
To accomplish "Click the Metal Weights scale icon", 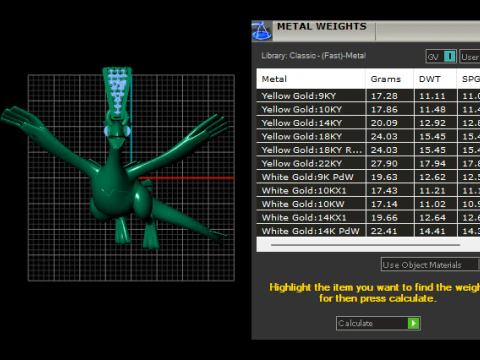I will pyautogui.click(x=262, y=31).
